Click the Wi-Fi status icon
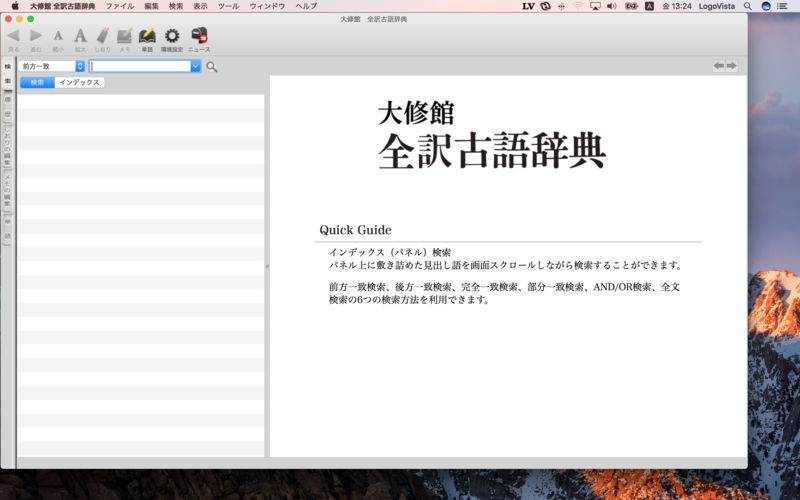Viewport: 800px width, 500px height. [578, 6]
